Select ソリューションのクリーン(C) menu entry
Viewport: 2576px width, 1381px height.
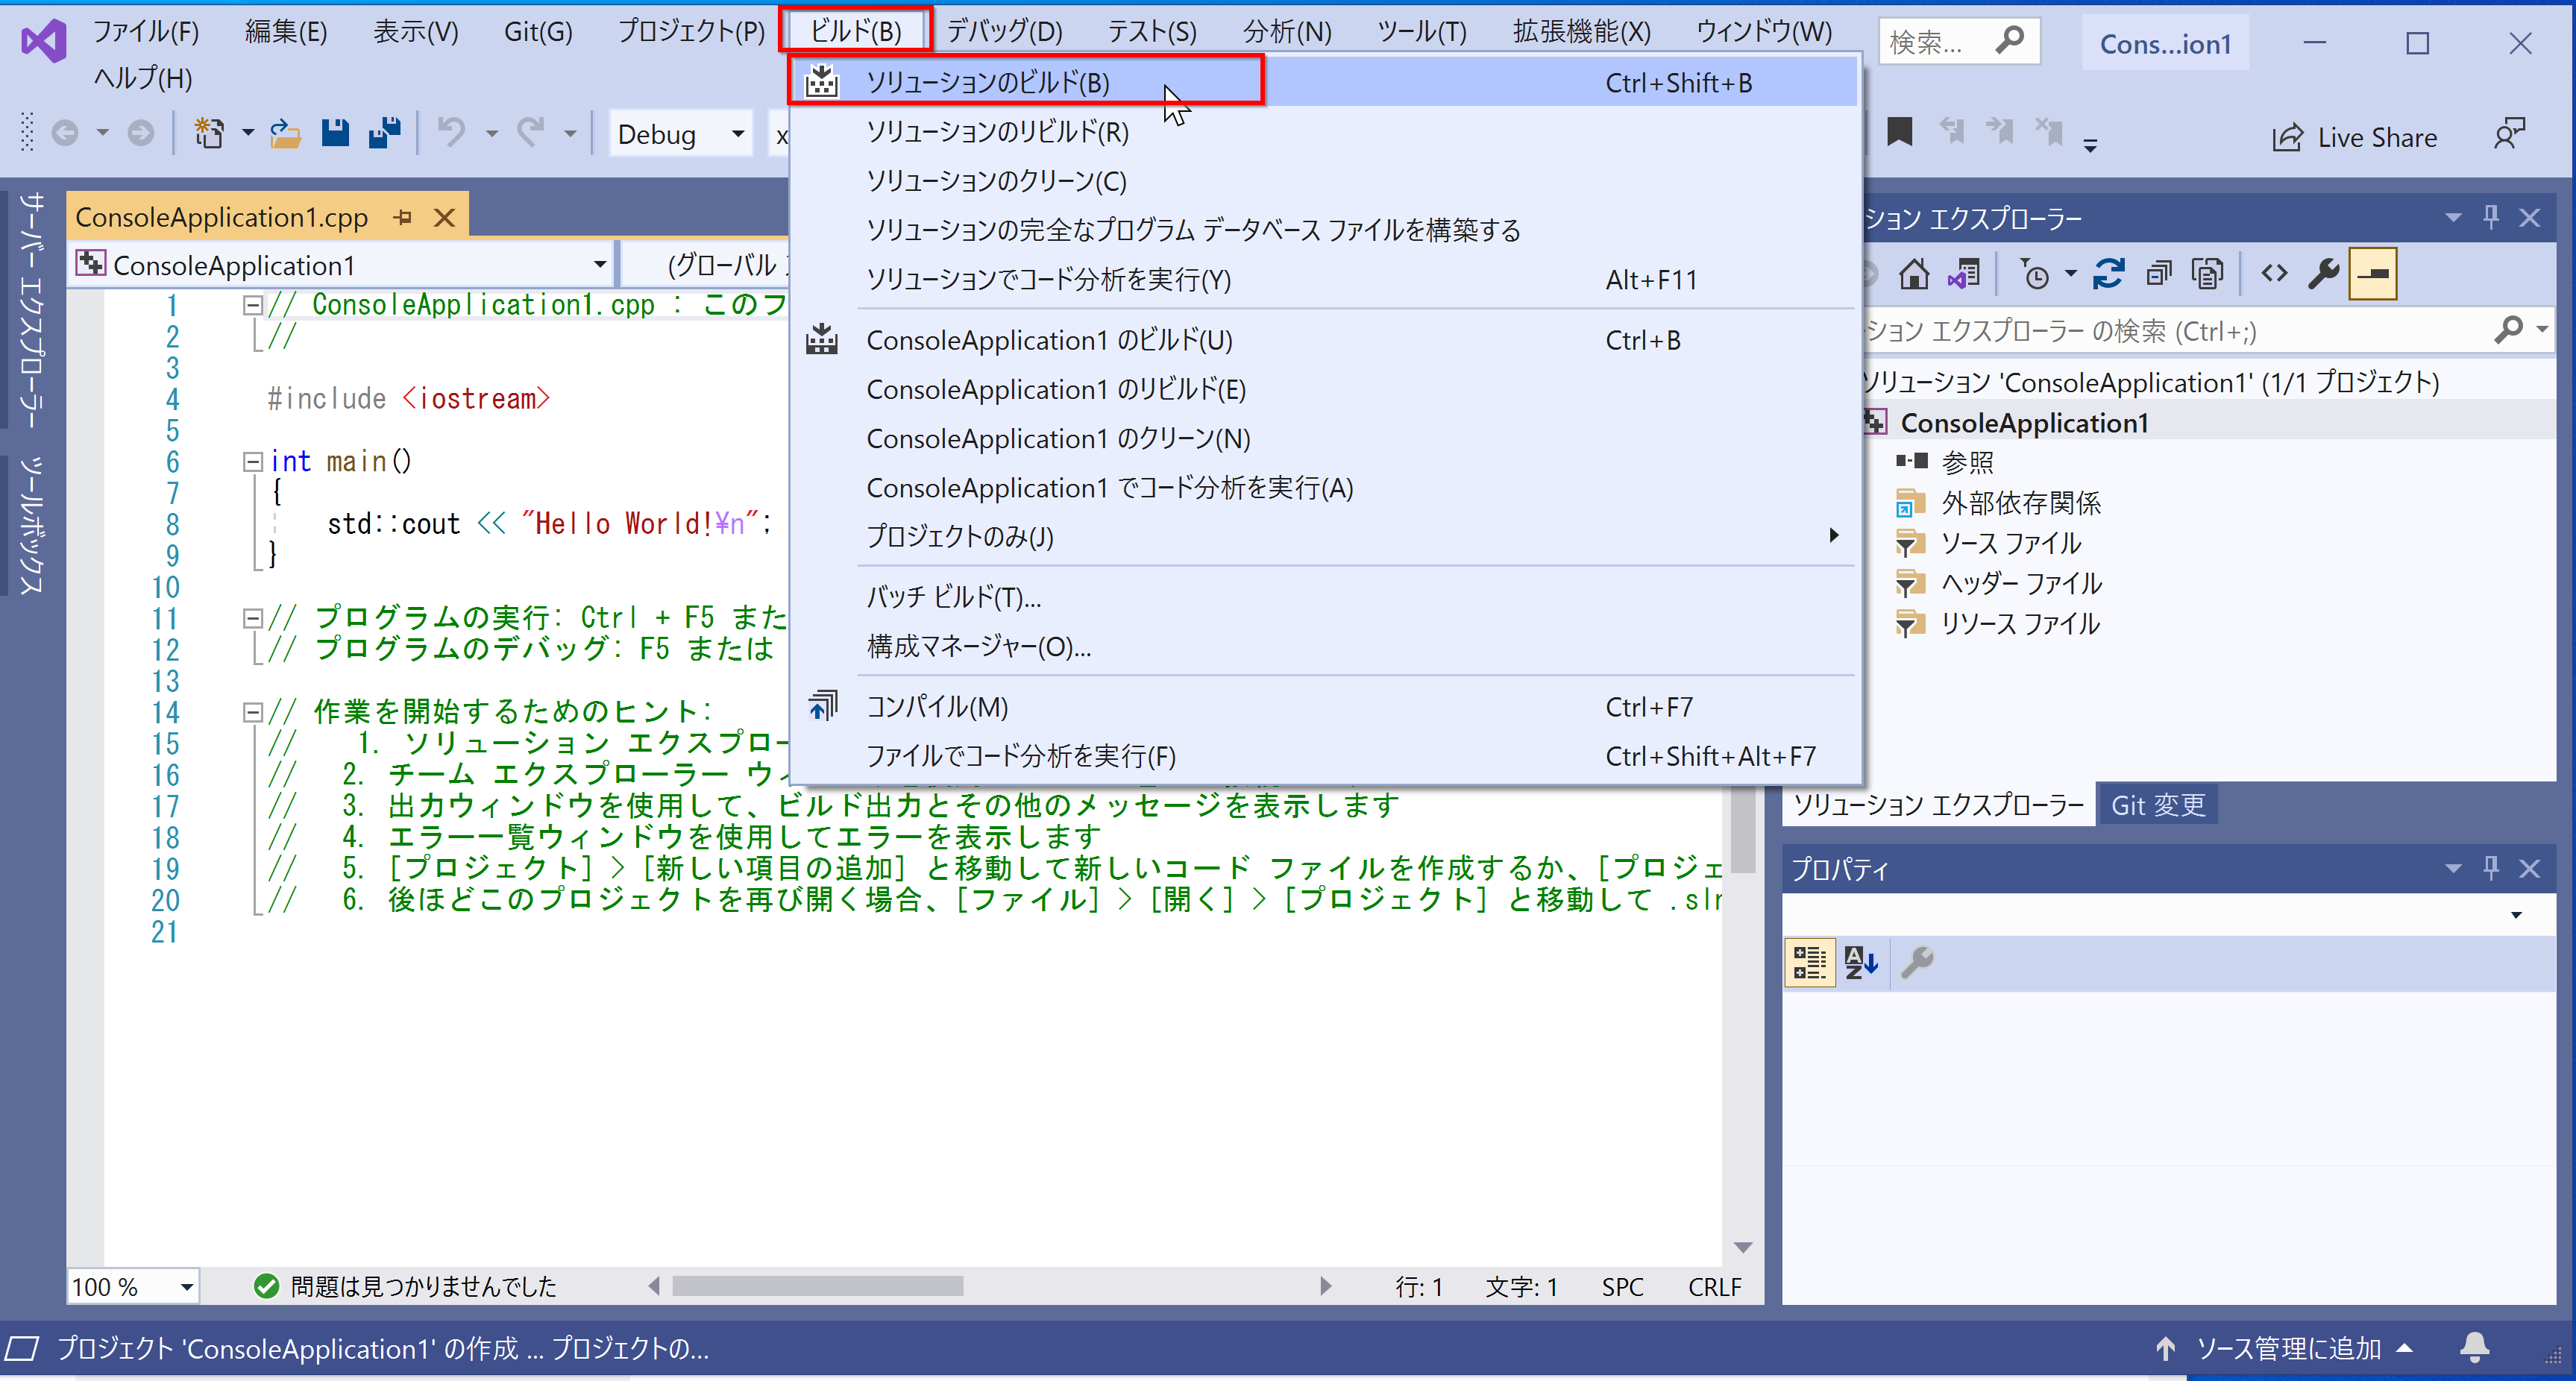1324,181
